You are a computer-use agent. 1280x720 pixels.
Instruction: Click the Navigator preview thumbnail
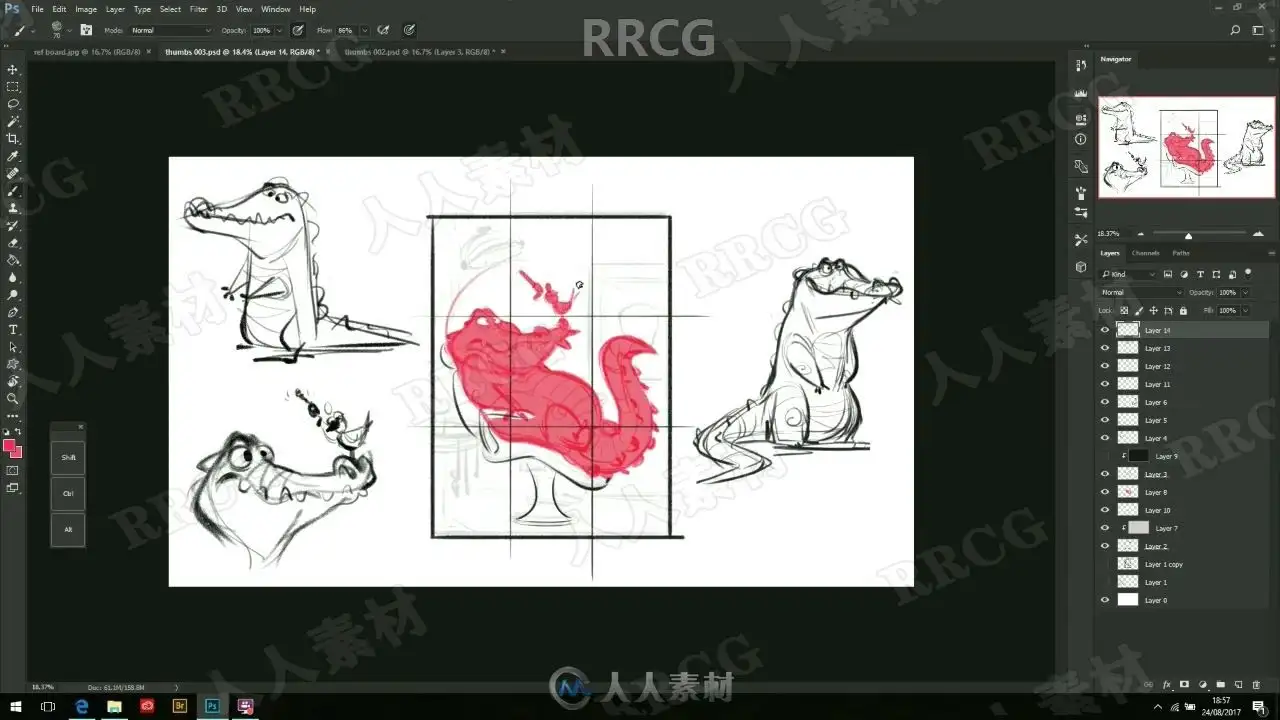coord(1185,148)
